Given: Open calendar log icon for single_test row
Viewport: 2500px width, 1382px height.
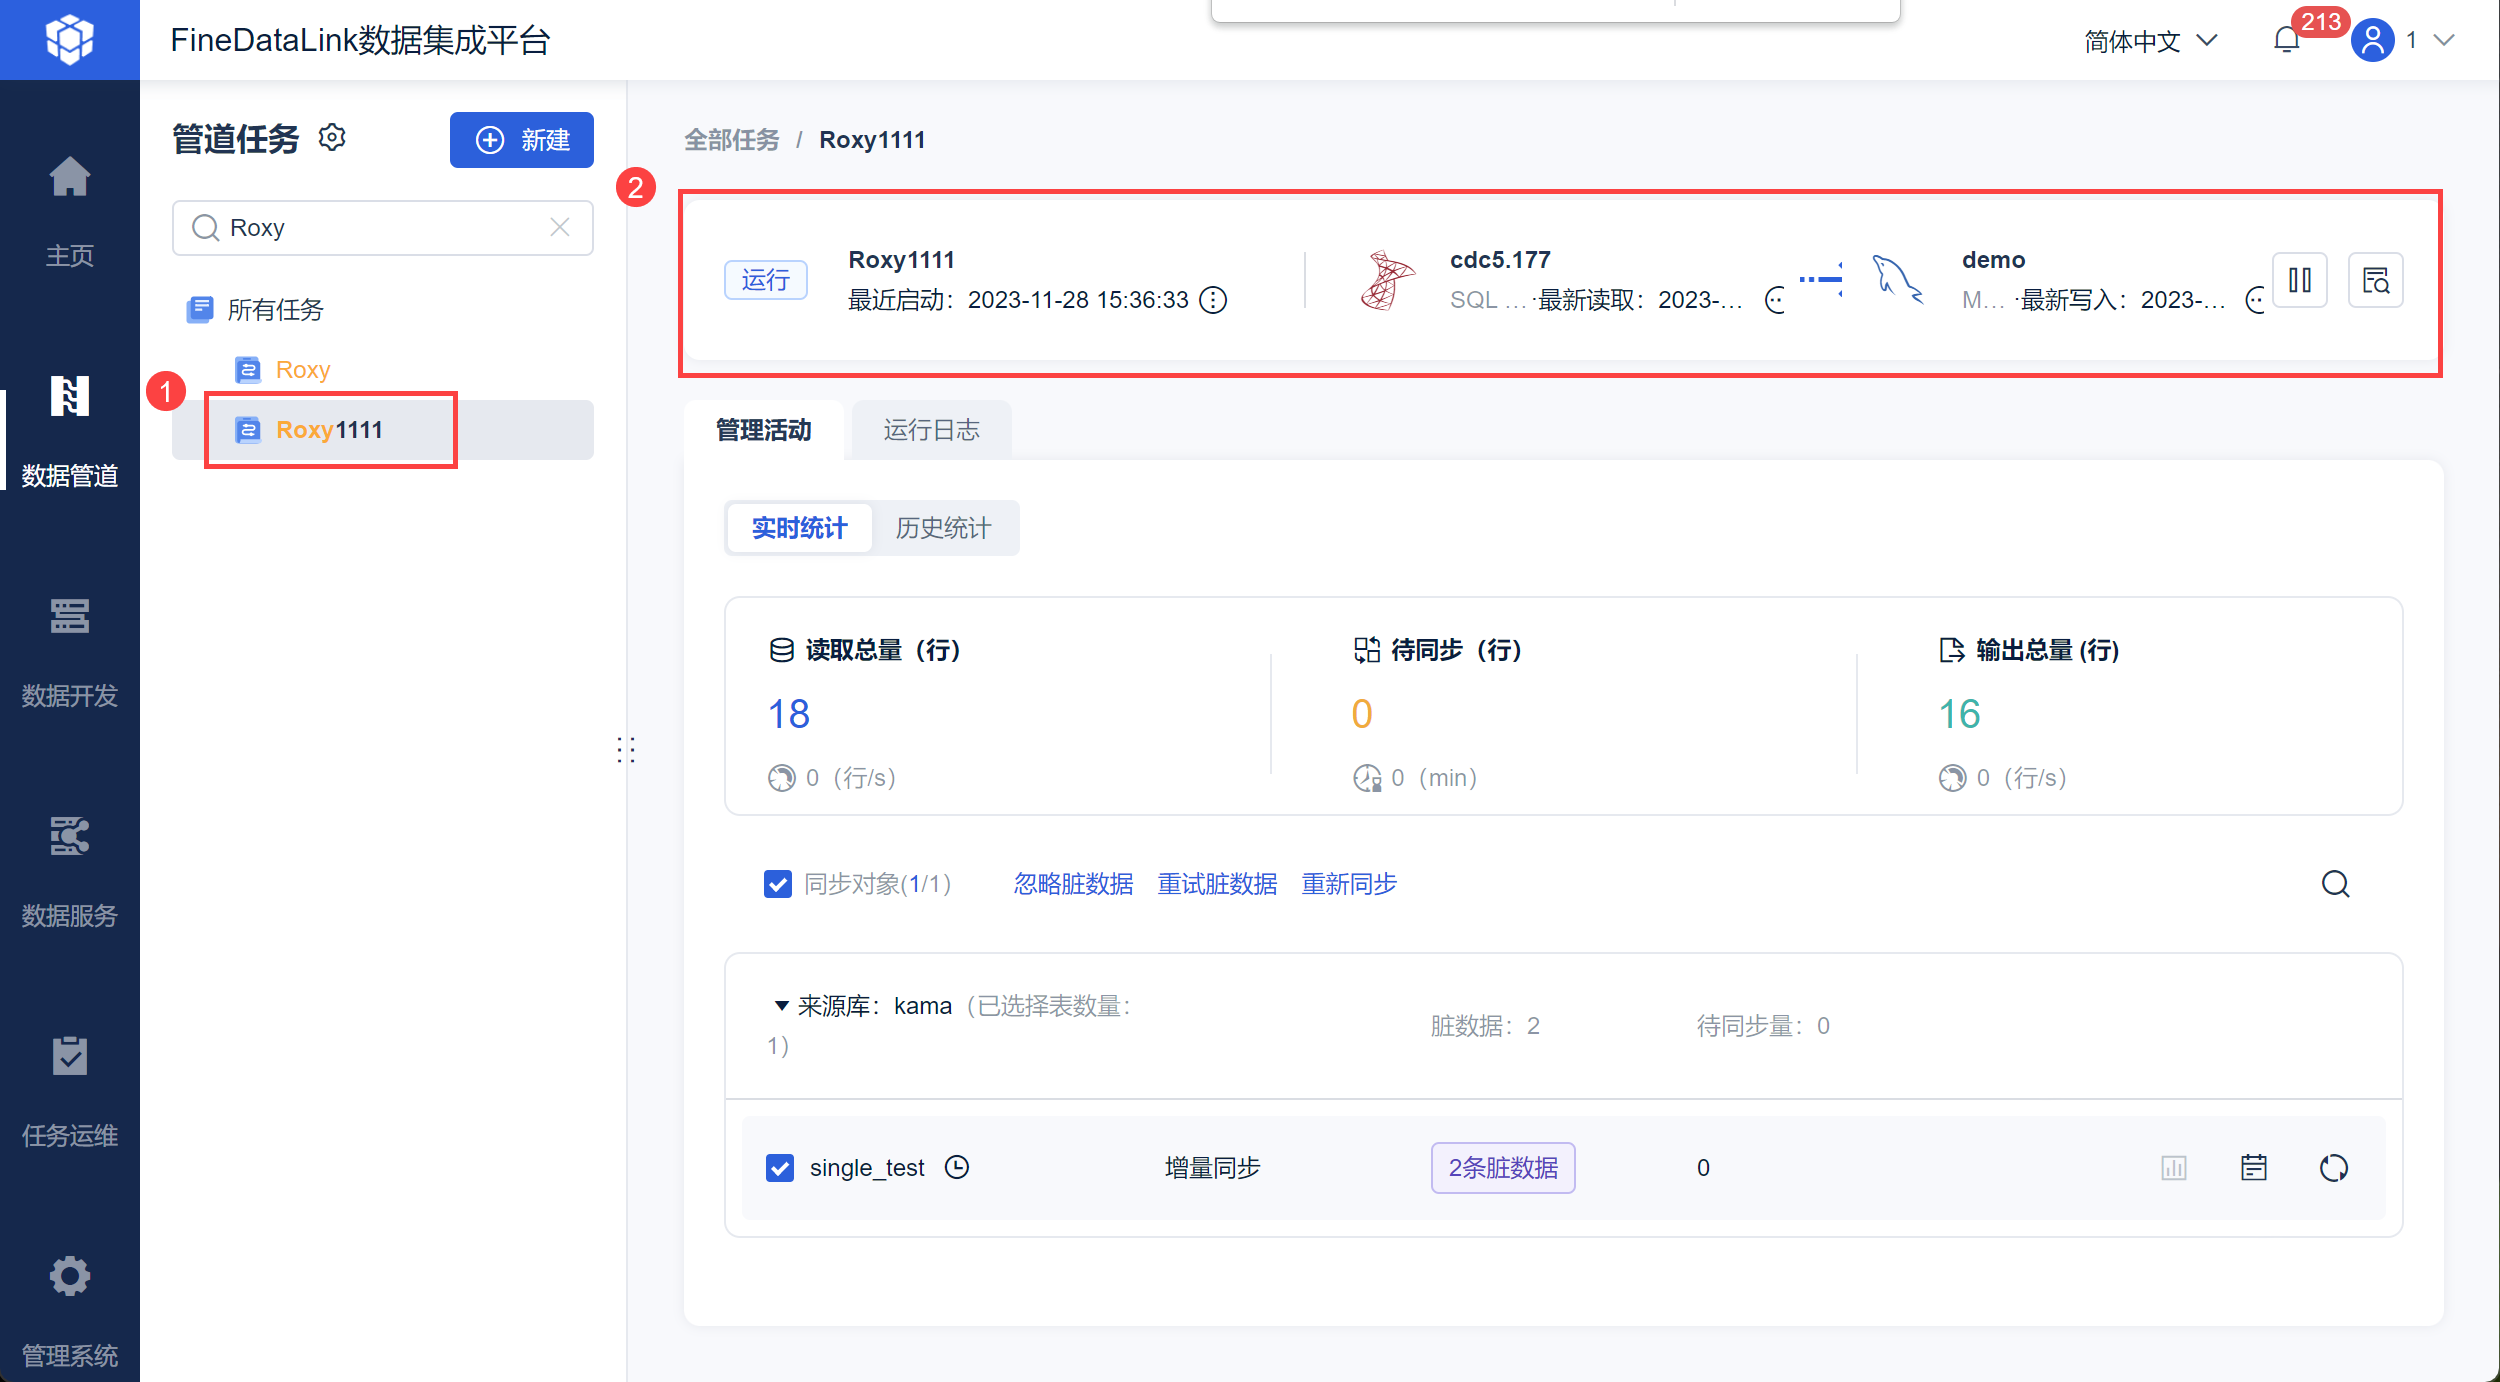Looking at the screenshot, I should click(2253, 1168).
